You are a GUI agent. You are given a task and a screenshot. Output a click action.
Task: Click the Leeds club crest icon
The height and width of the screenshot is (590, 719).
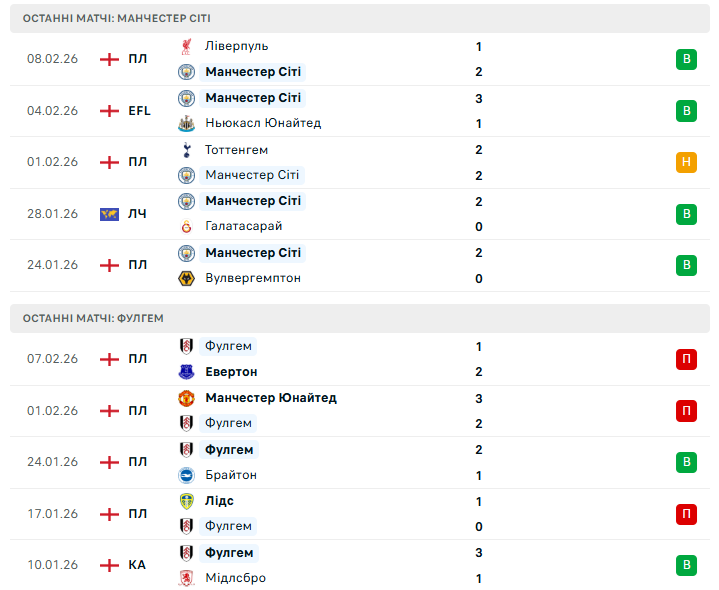pos(186,501)
